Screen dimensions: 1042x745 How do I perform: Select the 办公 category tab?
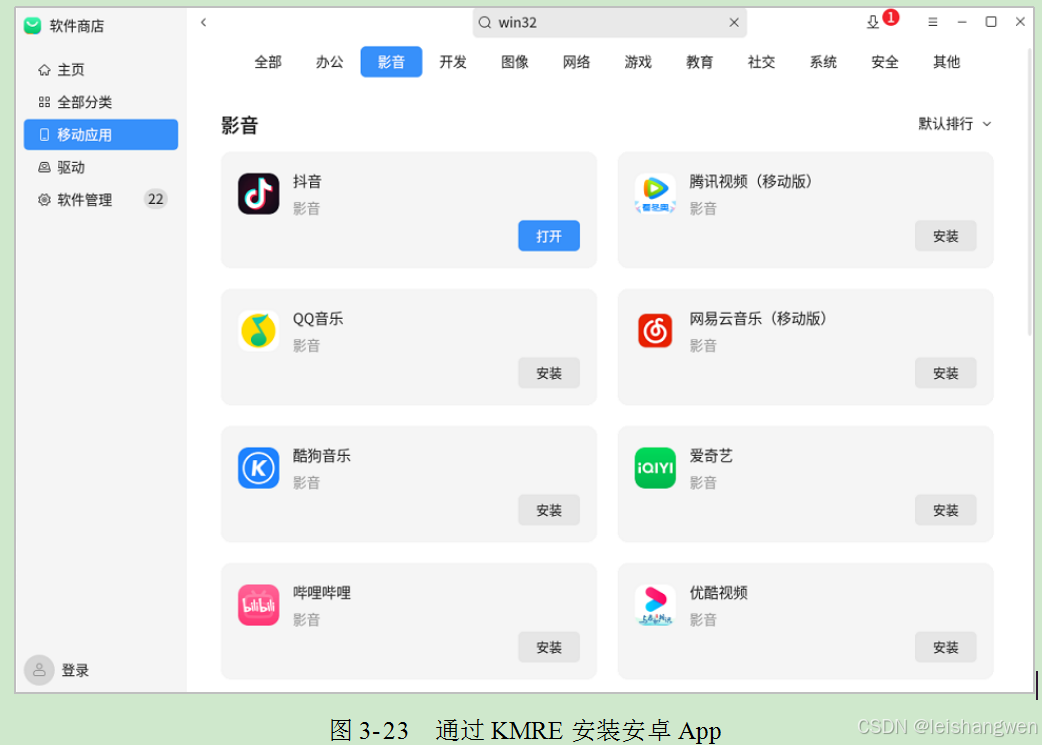[330, 62]
